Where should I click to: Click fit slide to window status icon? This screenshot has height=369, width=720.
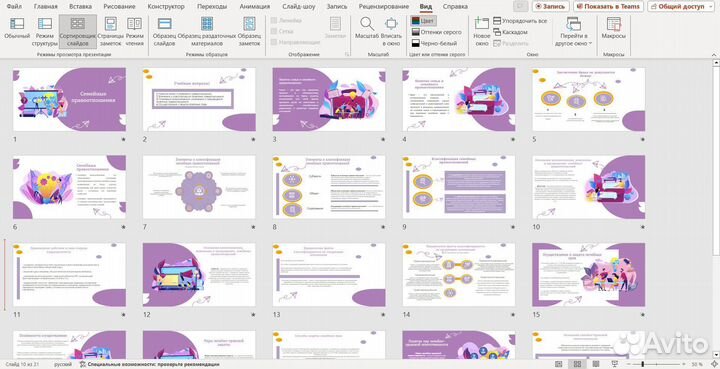[713, 364]
